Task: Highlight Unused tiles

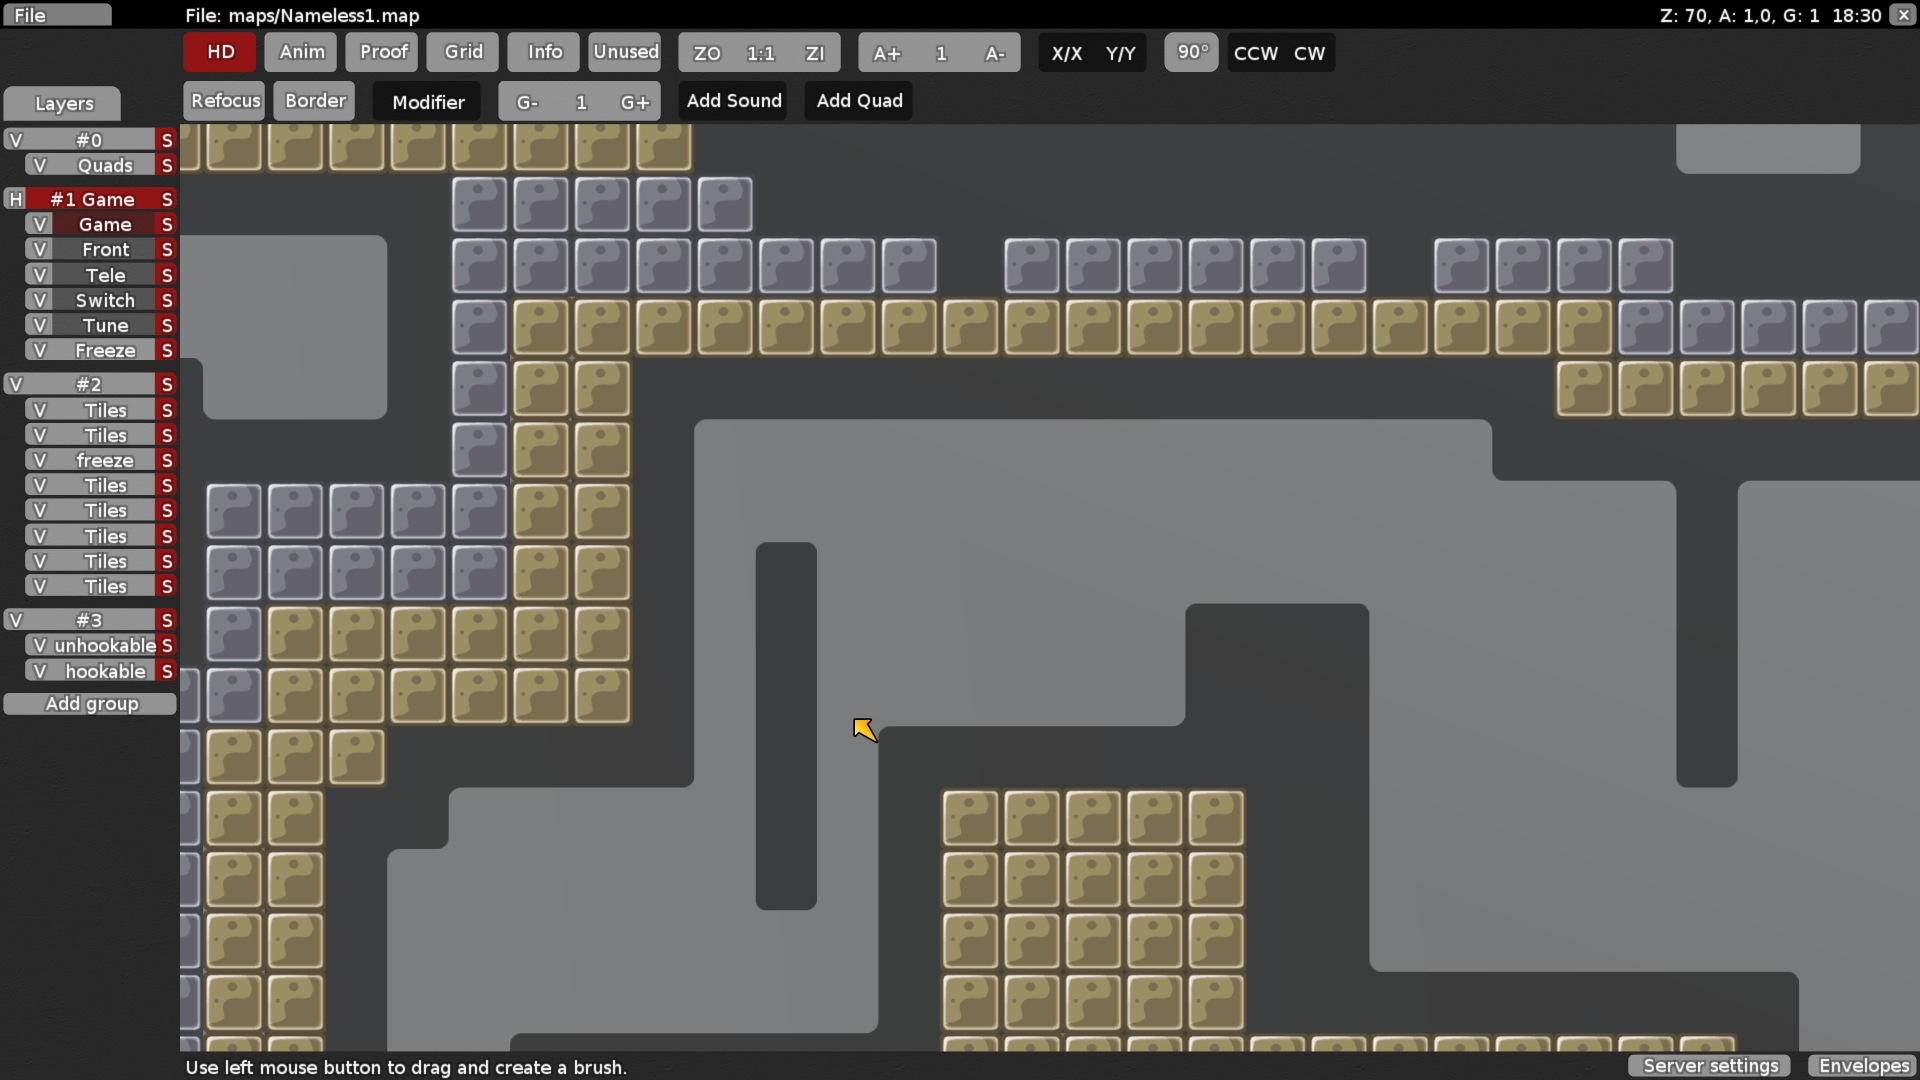Action: tap(624, 52)
